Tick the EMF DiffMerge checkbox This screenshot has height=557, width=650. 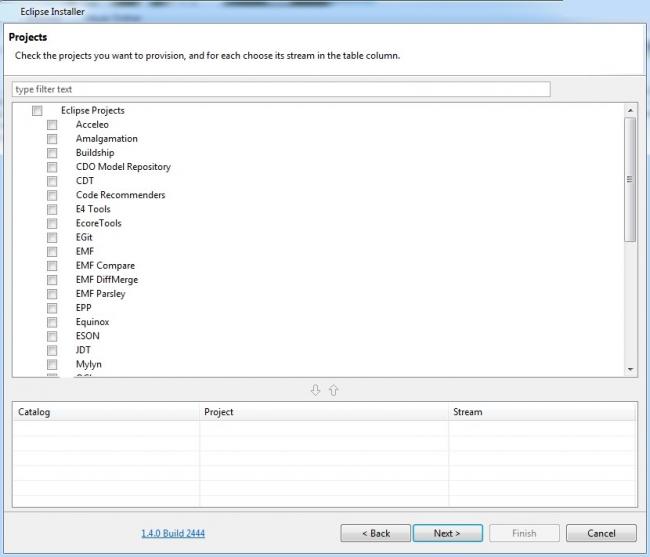click(52, 280)
